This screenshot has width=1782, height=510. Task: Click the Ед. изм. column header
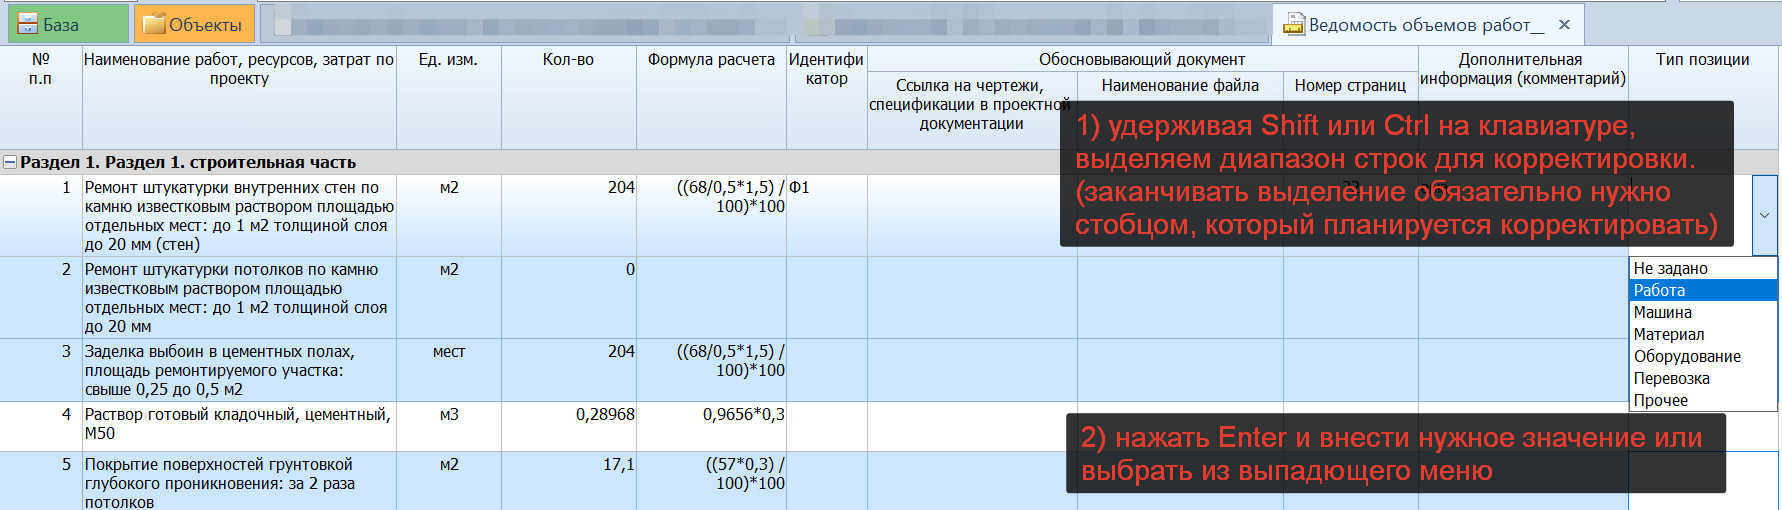(448, 97)
